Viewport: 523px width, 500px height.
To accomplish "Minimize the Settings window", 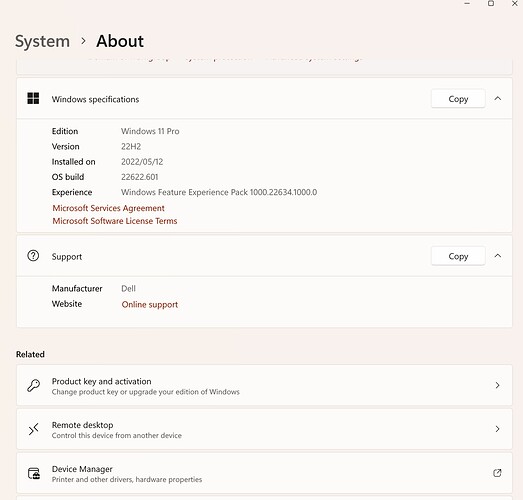I will [x=467, y=4].
